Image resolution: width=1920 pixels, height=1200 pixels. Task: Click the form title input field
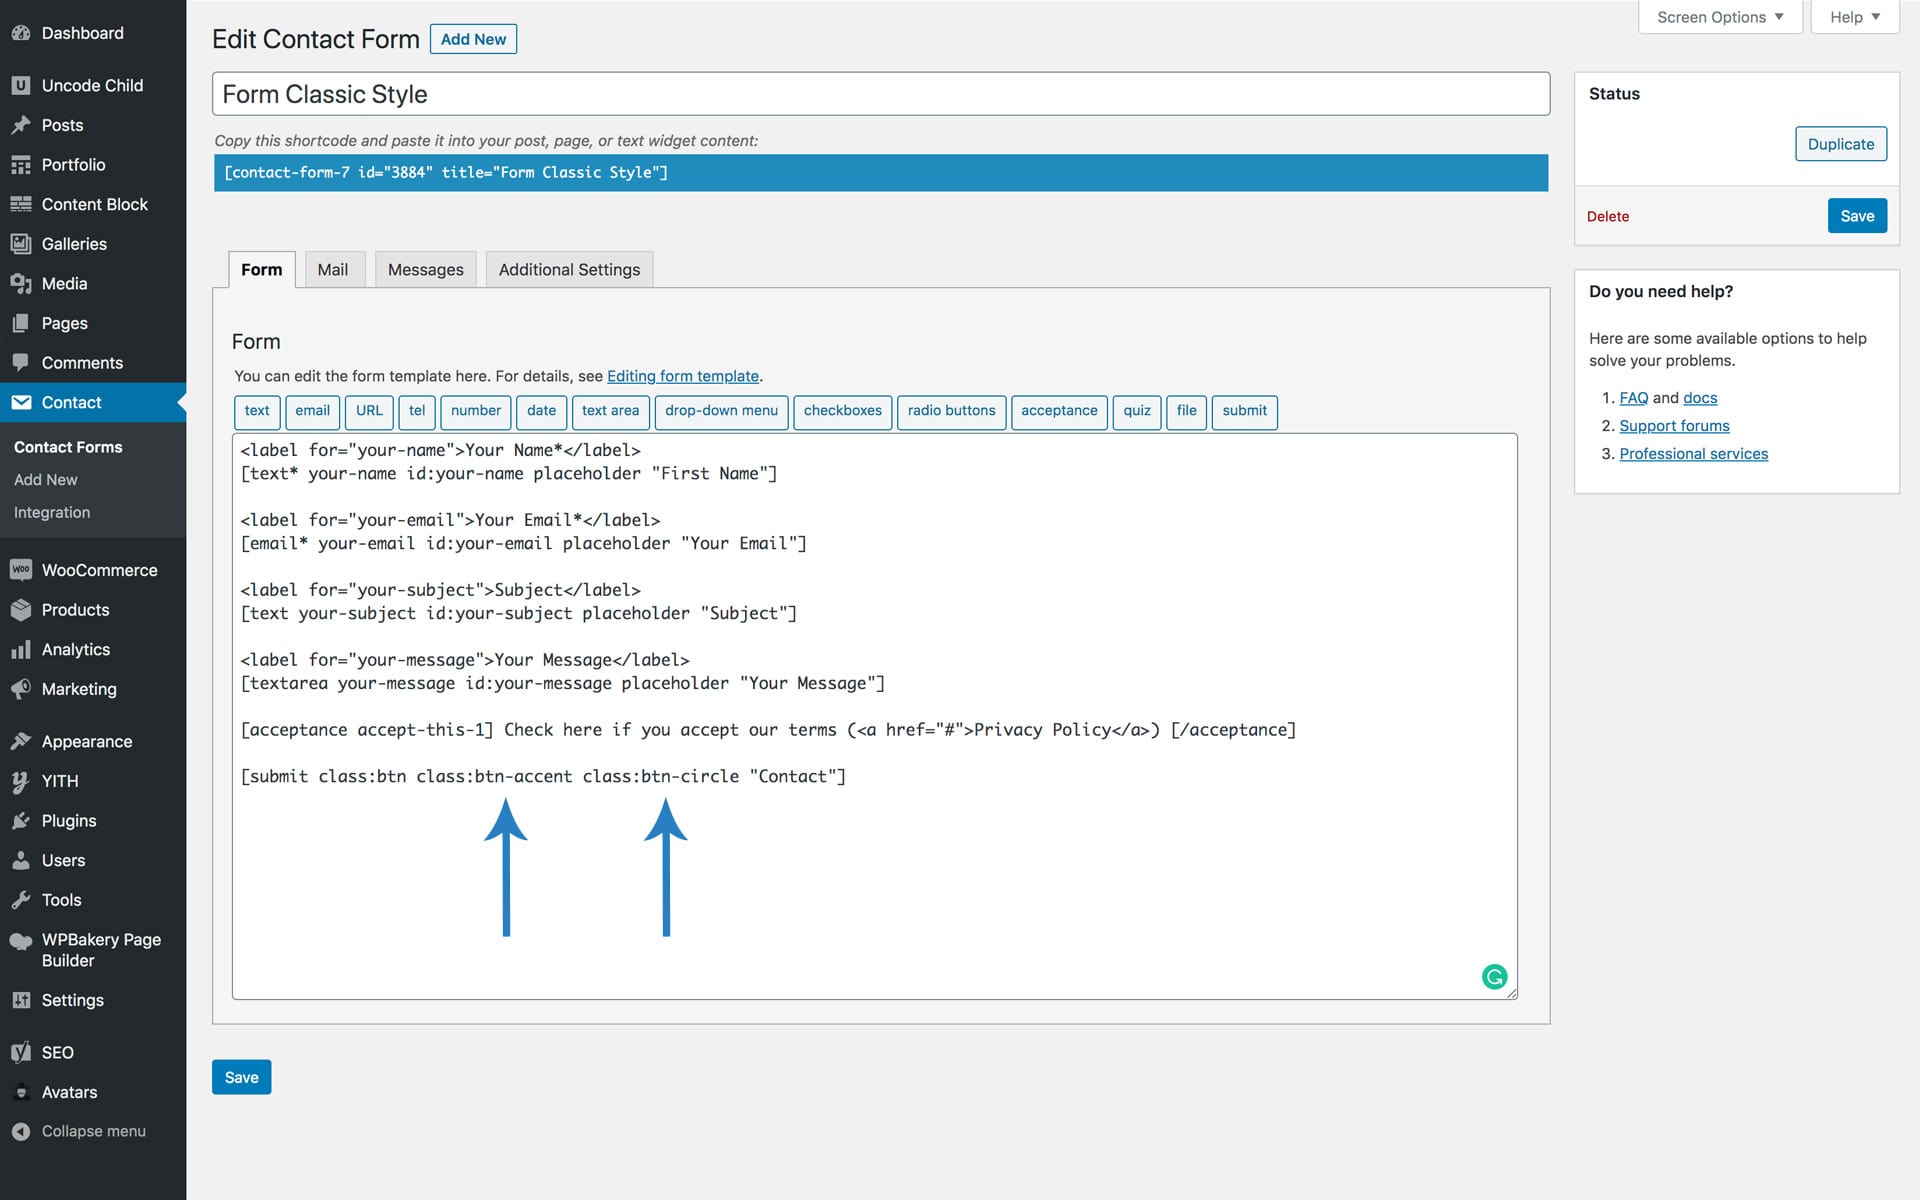click(880, 94)
